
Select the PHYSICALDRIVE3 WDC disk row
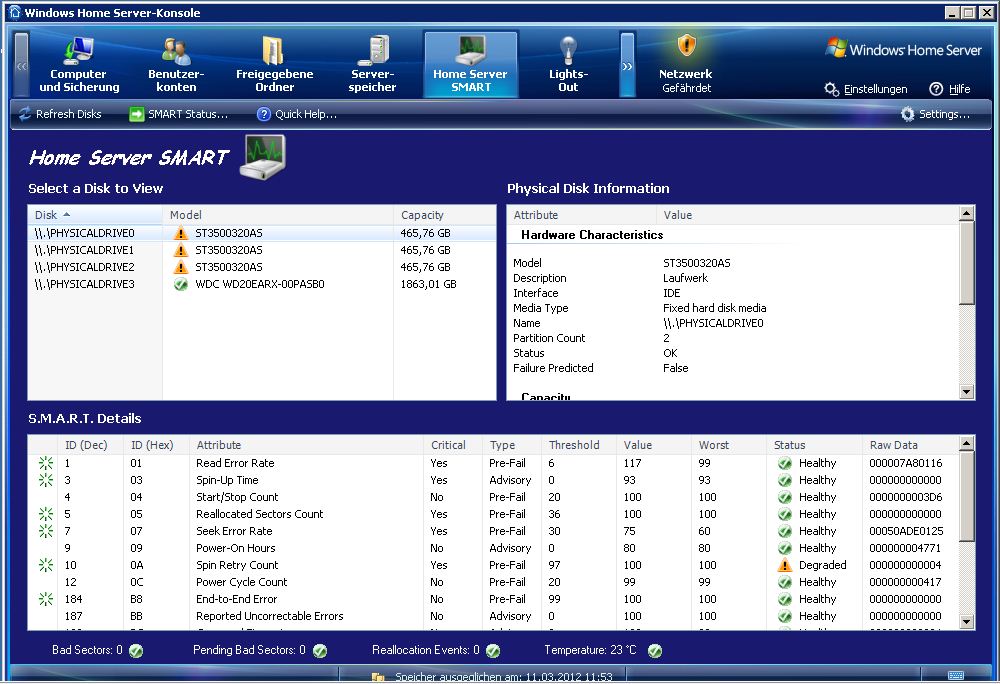point(260,284)
